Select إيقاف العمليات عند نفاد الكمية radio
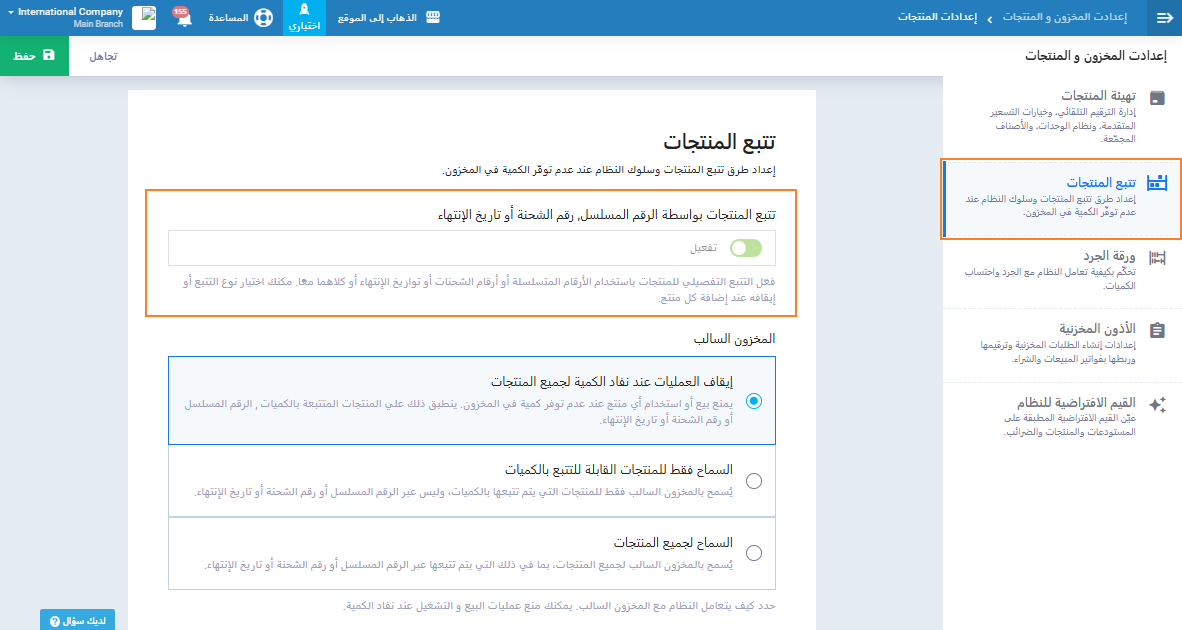 [x=754, y=401]
